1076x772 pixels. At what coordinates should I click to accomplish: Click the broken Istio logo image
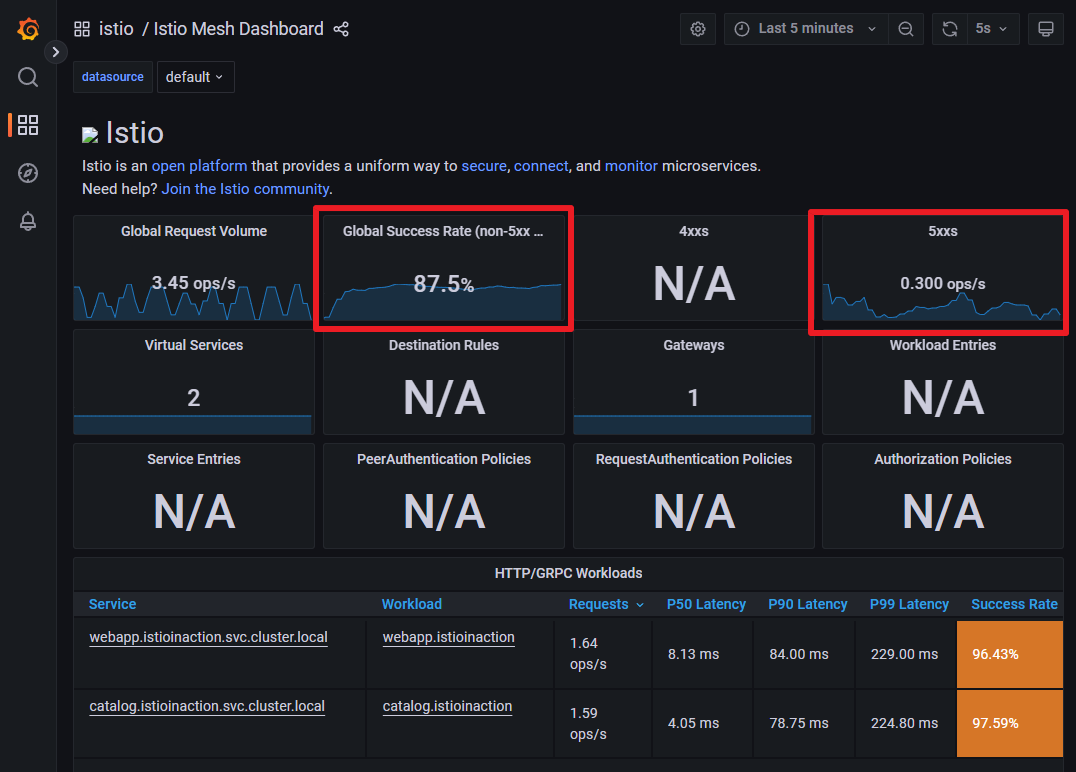click(90, 134)
